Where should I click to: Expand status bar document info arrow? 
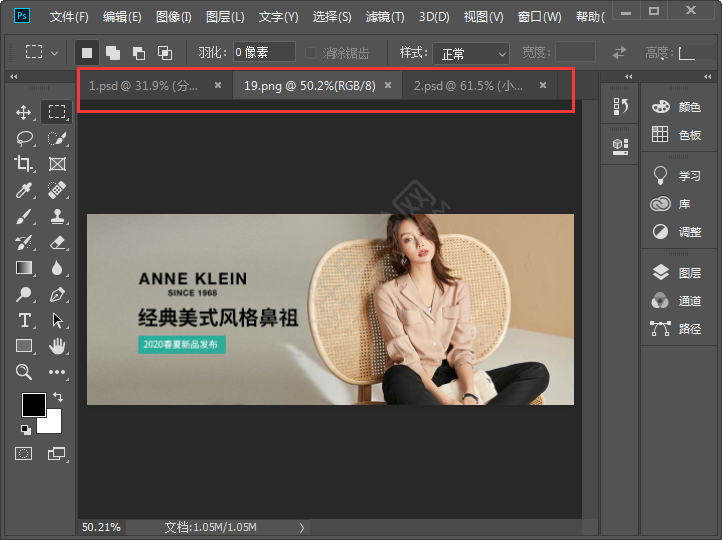[302, 528]
